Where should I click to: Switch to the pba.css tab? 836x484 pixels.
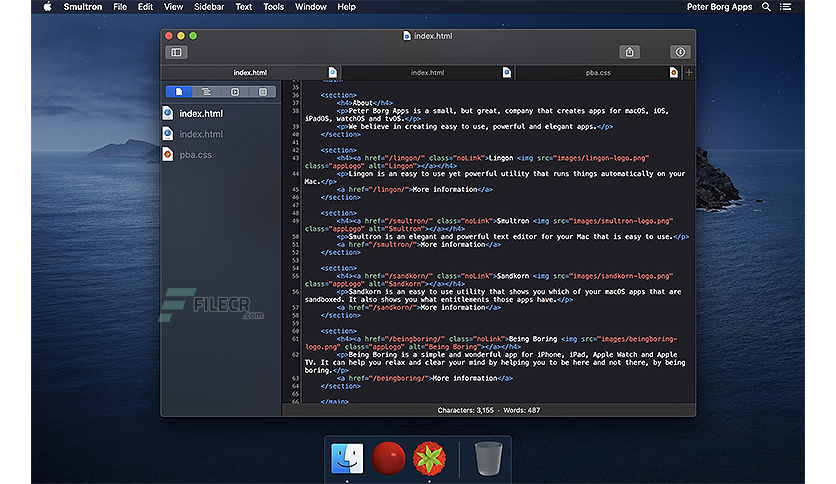[598, 72]
